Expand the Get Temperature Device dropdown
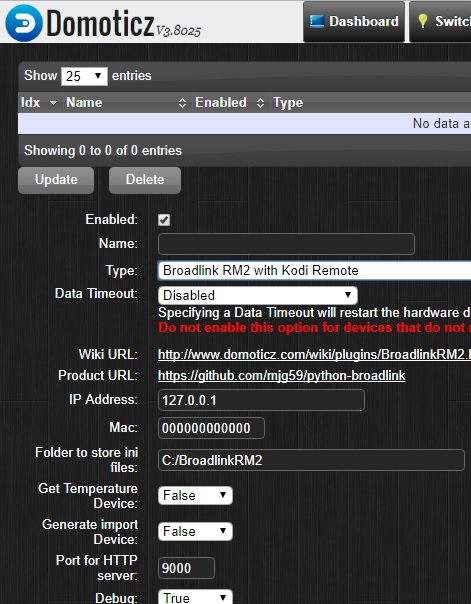 [x=195, y=495]
